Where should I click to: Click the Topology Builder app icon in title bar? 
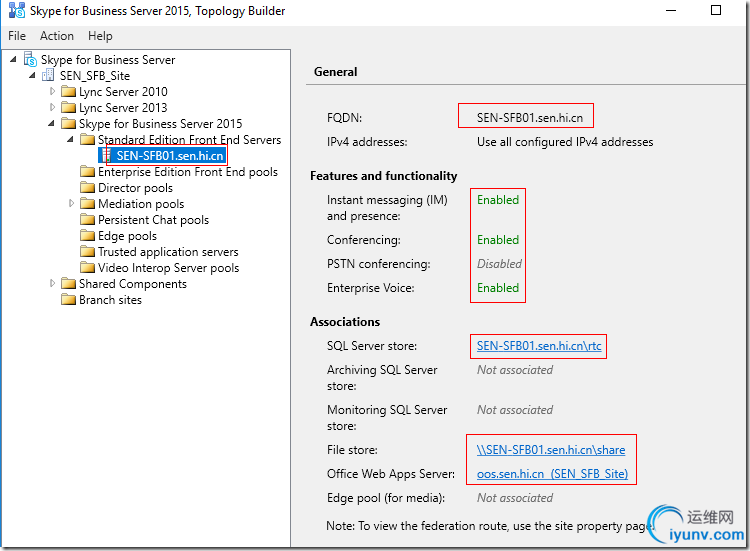pos(17,11)
